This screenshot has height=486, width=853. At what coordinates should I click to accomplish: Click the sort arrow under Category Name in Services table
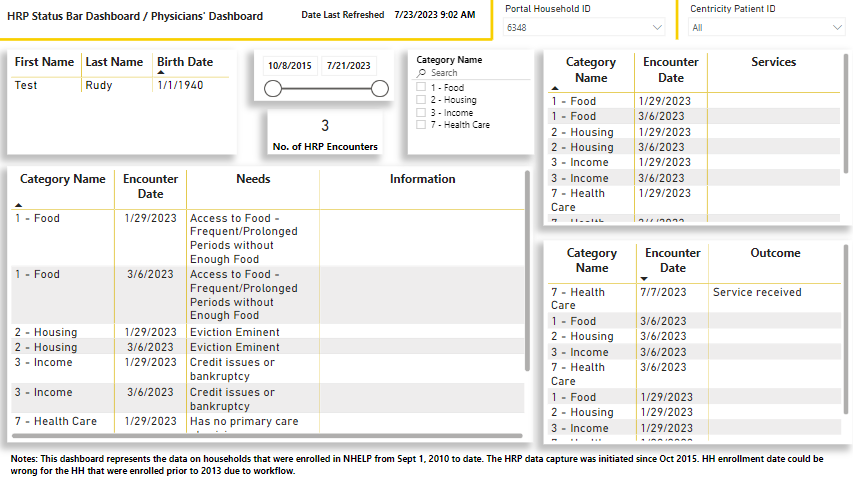click(555, 90)
